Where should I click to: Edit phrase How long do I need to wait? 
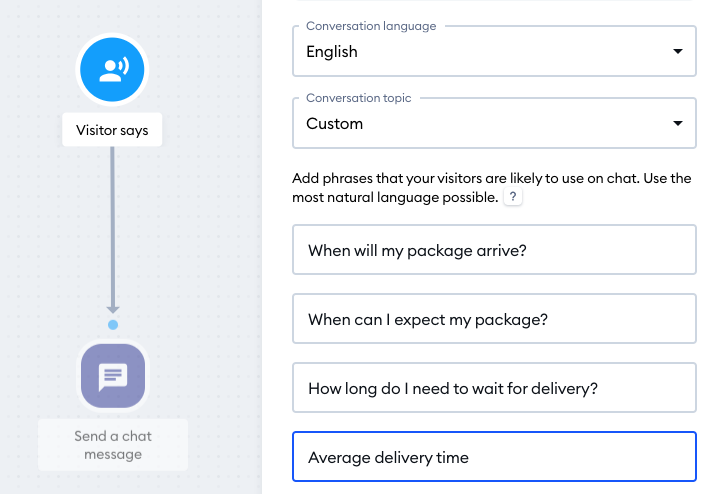(494, 387)
